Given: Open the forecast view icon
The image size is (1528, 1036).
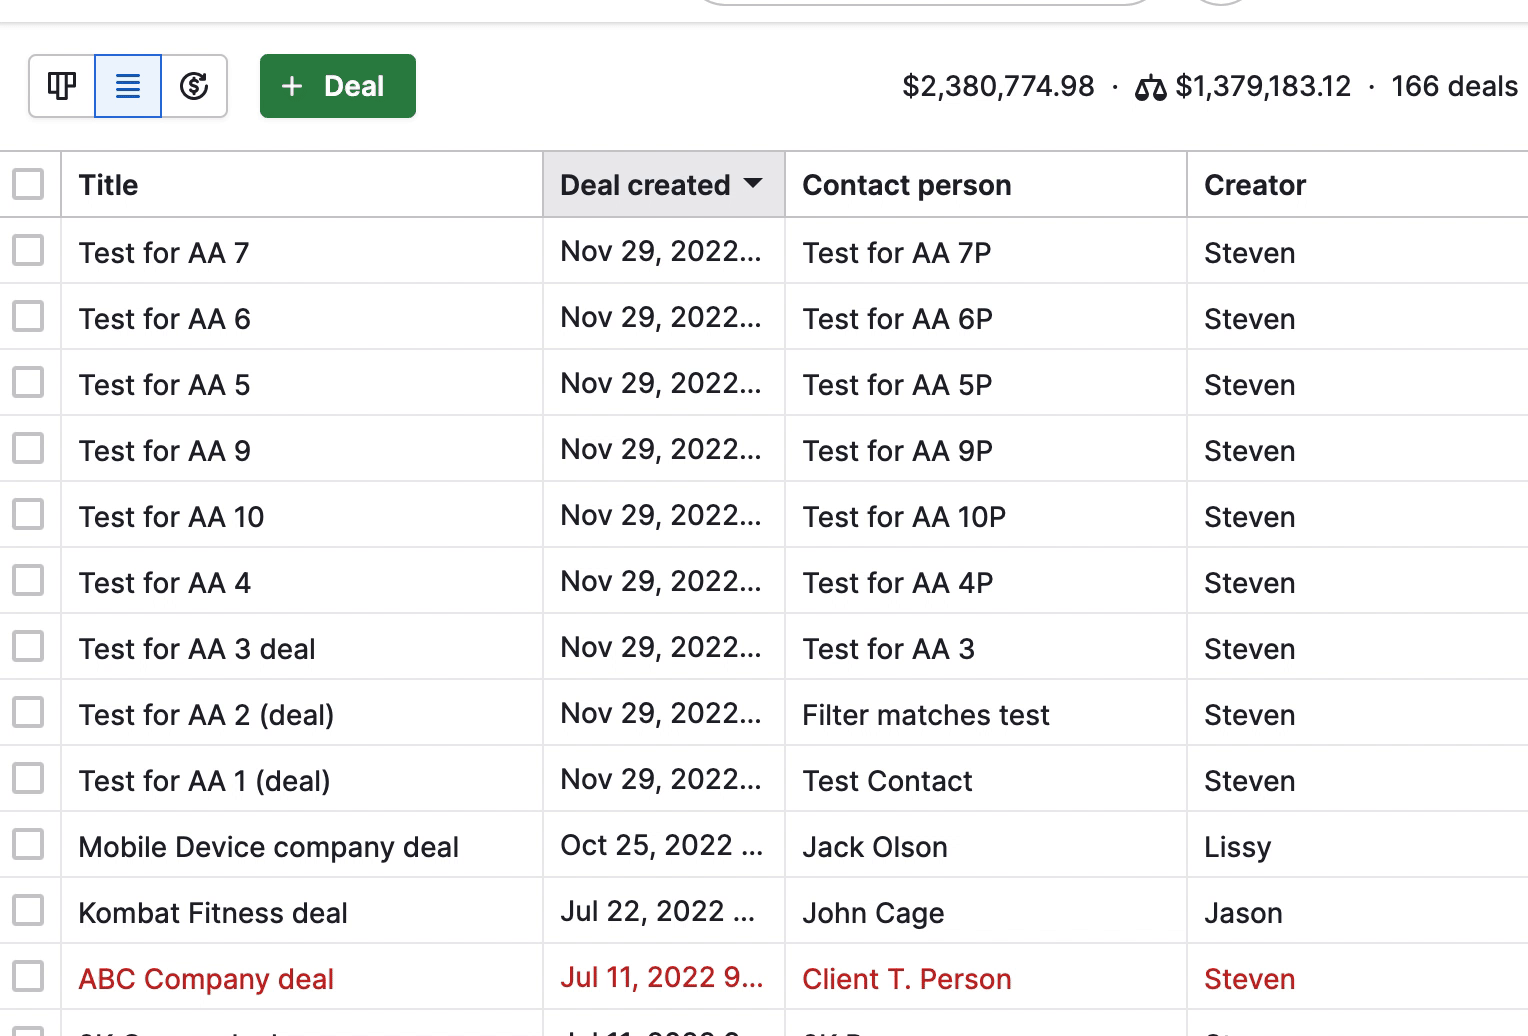Looking at the screenshot, I should point(194,86).
